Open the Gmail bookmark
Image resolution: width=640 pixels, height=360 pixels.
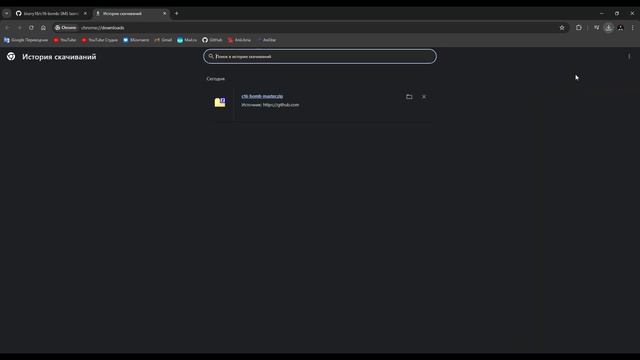tap(163, 40)
